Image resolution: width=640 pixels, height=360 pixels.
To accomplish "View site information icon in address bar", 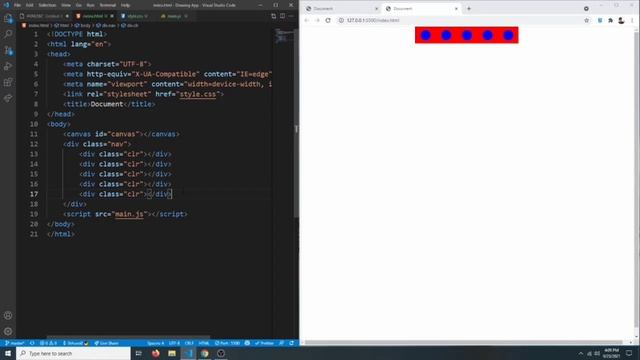I will 341,20.
